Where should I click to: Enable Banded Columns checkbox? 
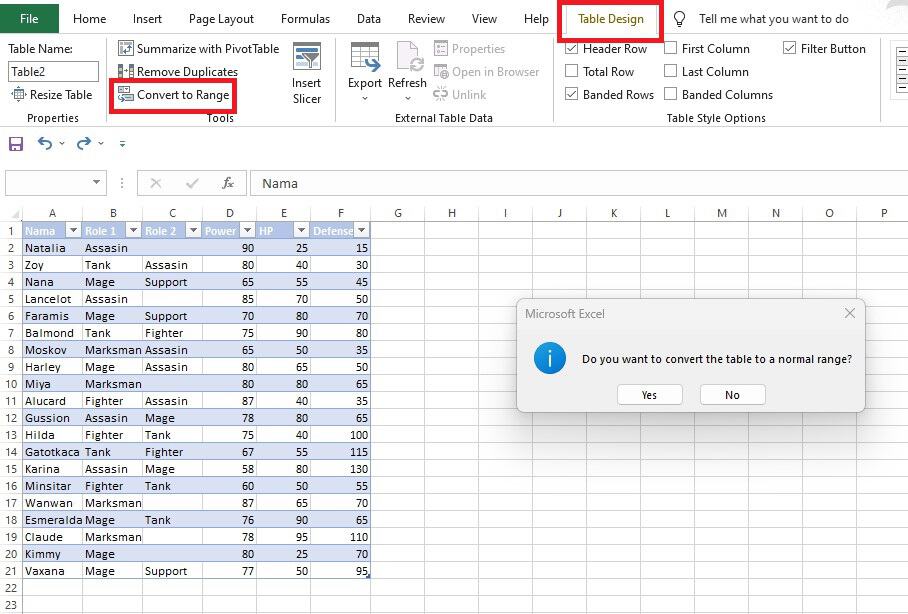[x=671, y=94]
